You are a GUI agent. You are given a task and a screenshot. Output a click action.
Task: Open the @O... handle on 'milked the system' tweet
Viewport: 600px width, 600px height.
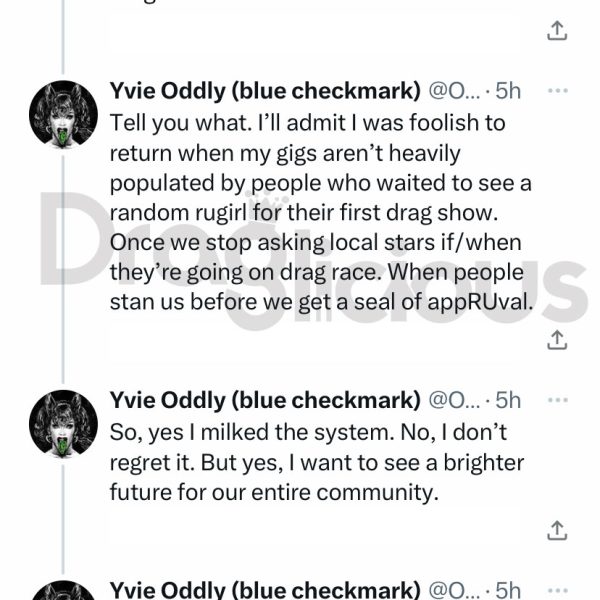coord(454,401)
